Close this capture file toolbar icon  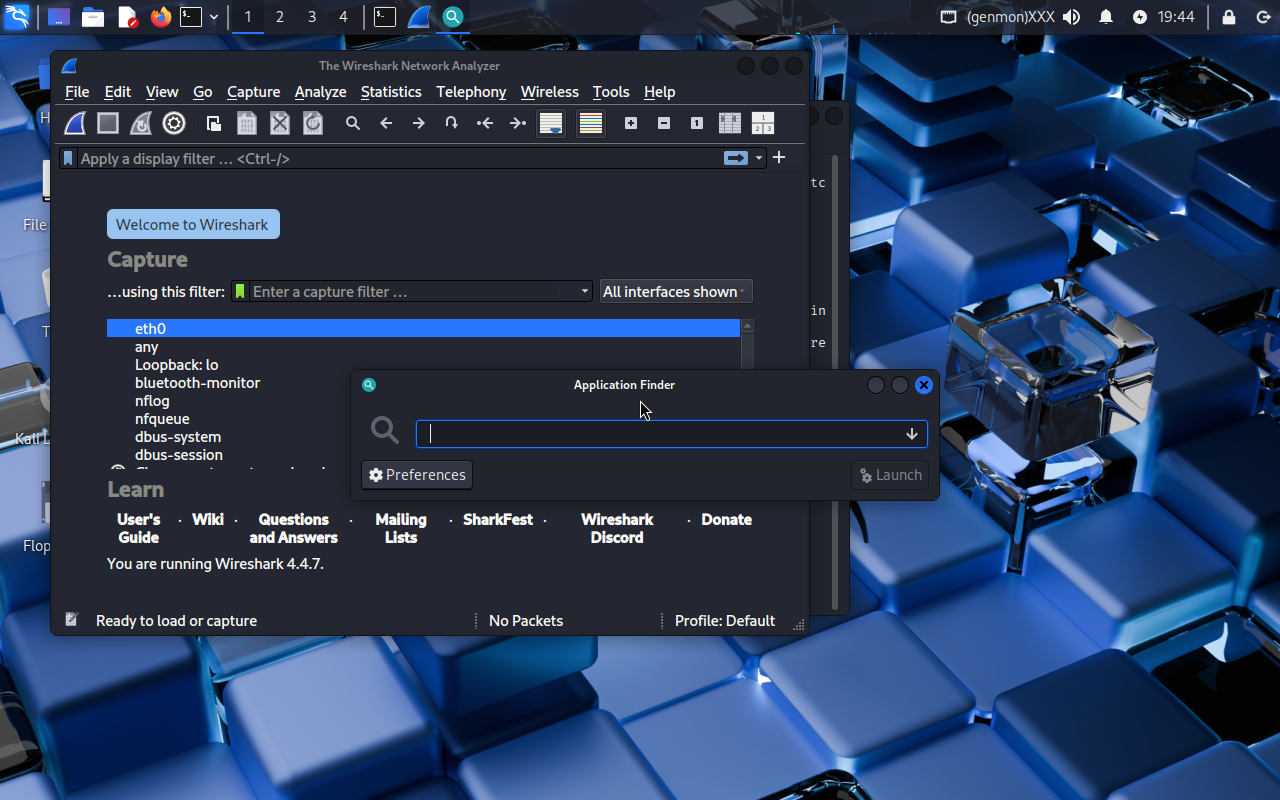[x=280, y=123]
